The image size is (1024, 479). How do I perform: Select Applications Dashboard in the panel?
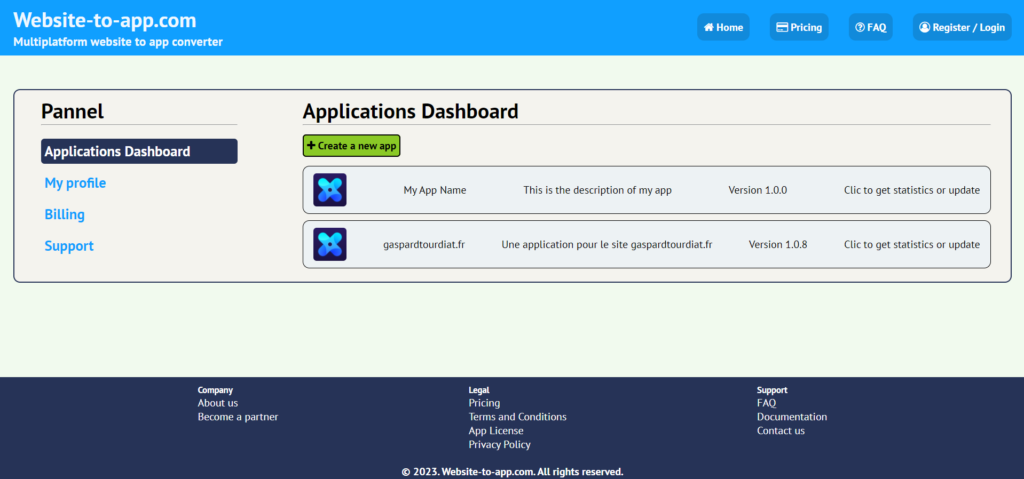coord(139,152)
